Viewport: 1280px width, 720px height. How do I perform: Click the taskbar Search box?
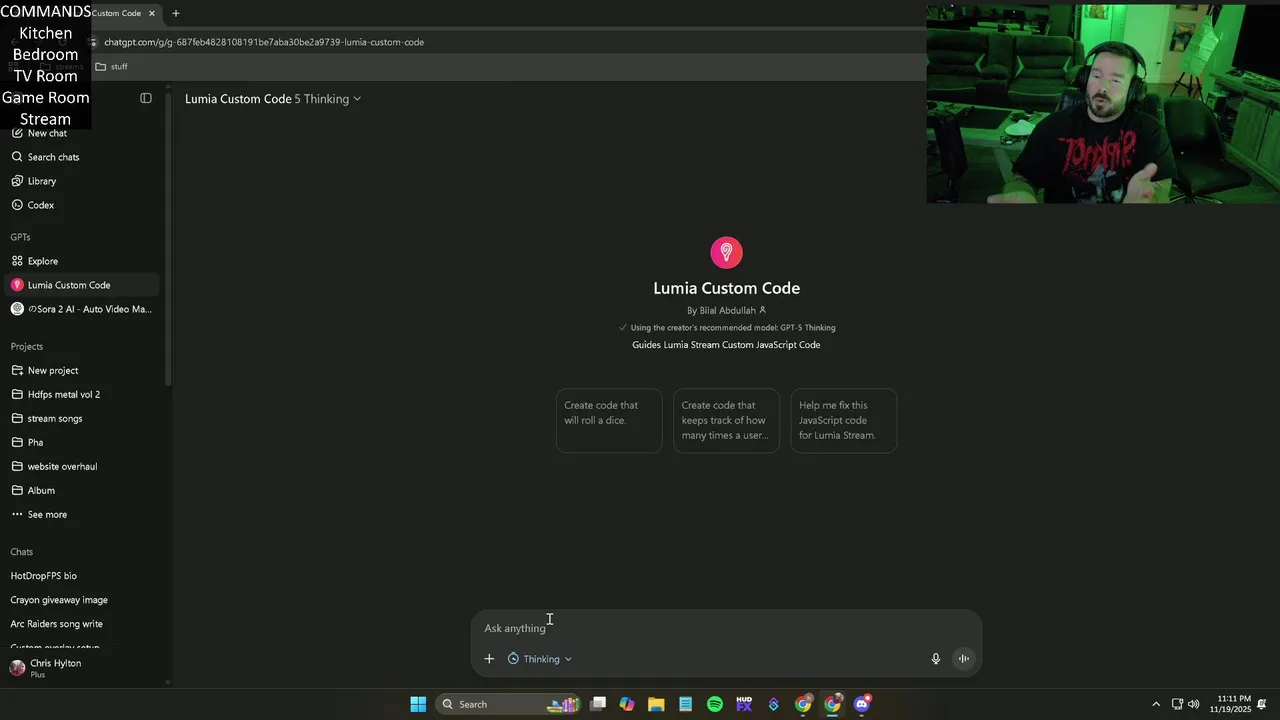[x=510, y=704]
